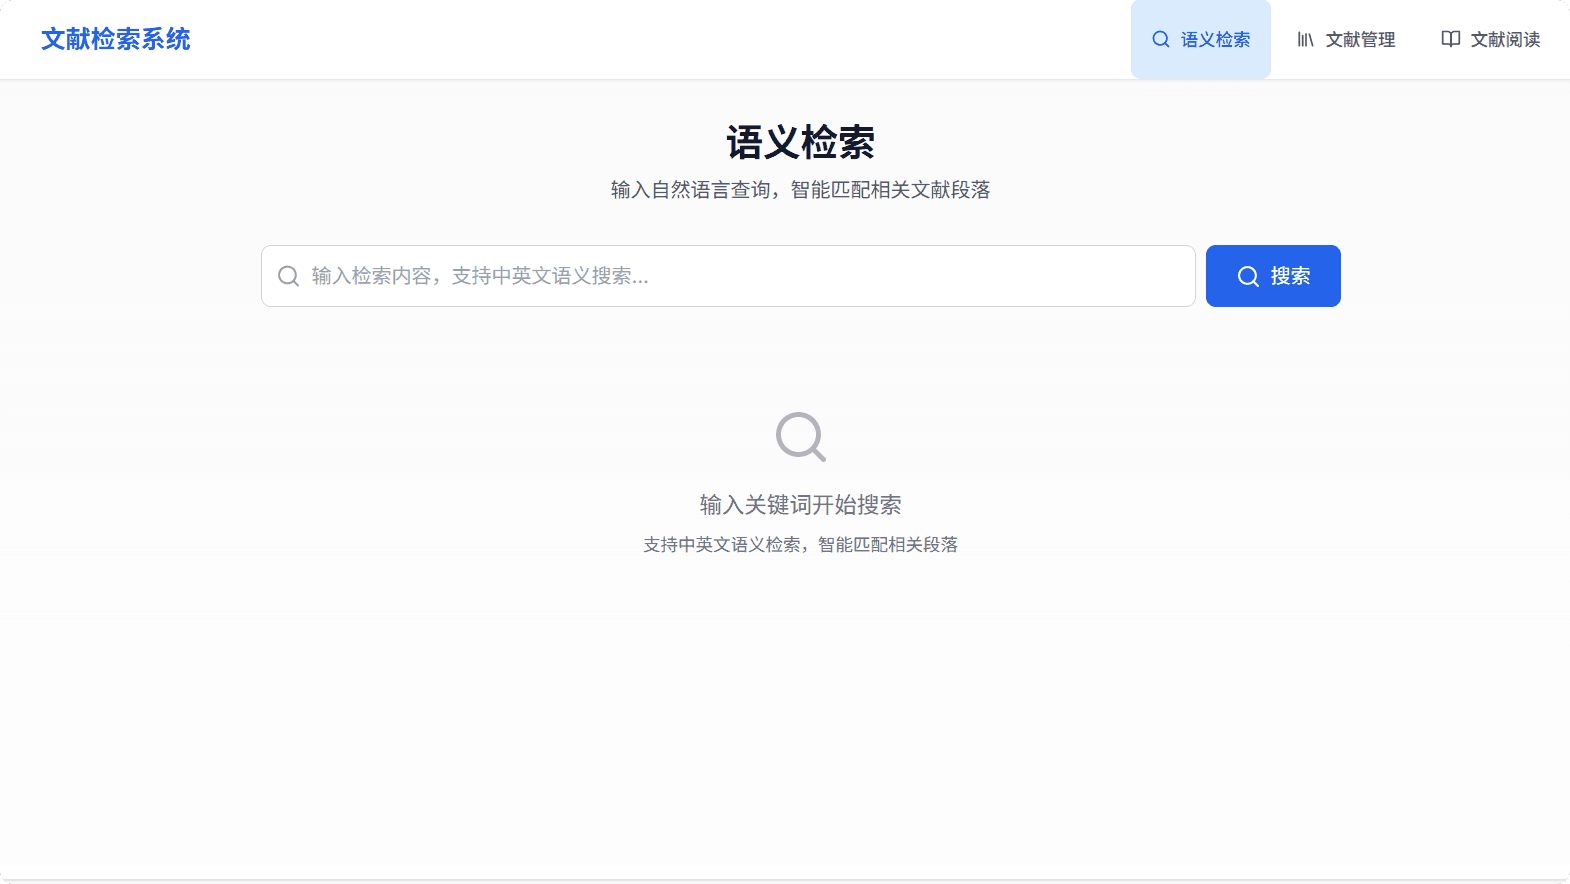Screen dimensions: 1570x884
Task: Click the 文献检索系统 logo link
Action: 116,39
